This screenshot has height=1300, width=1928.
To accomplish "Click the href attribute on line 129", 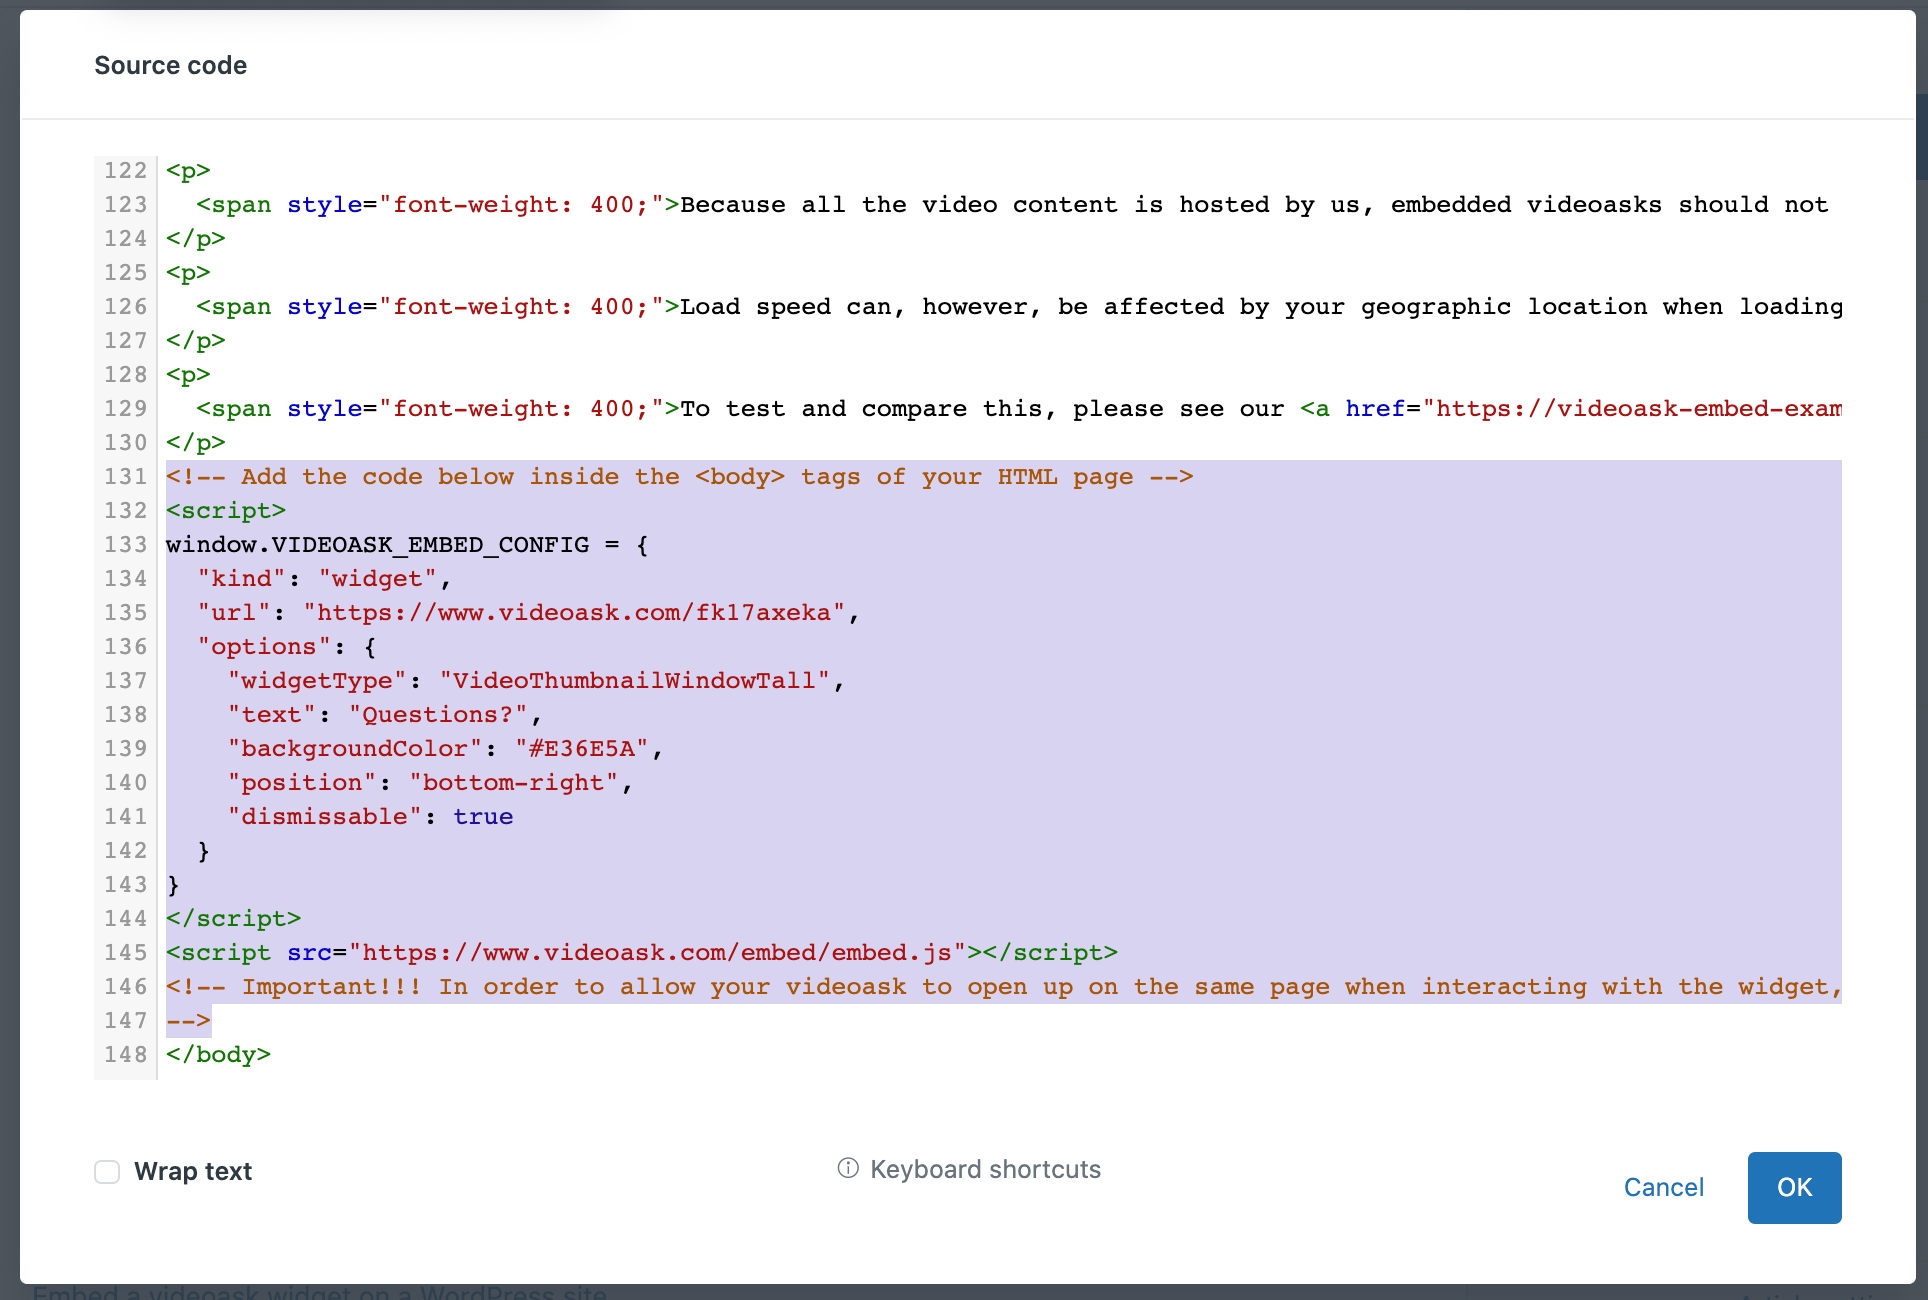I will click(1375, 409).
